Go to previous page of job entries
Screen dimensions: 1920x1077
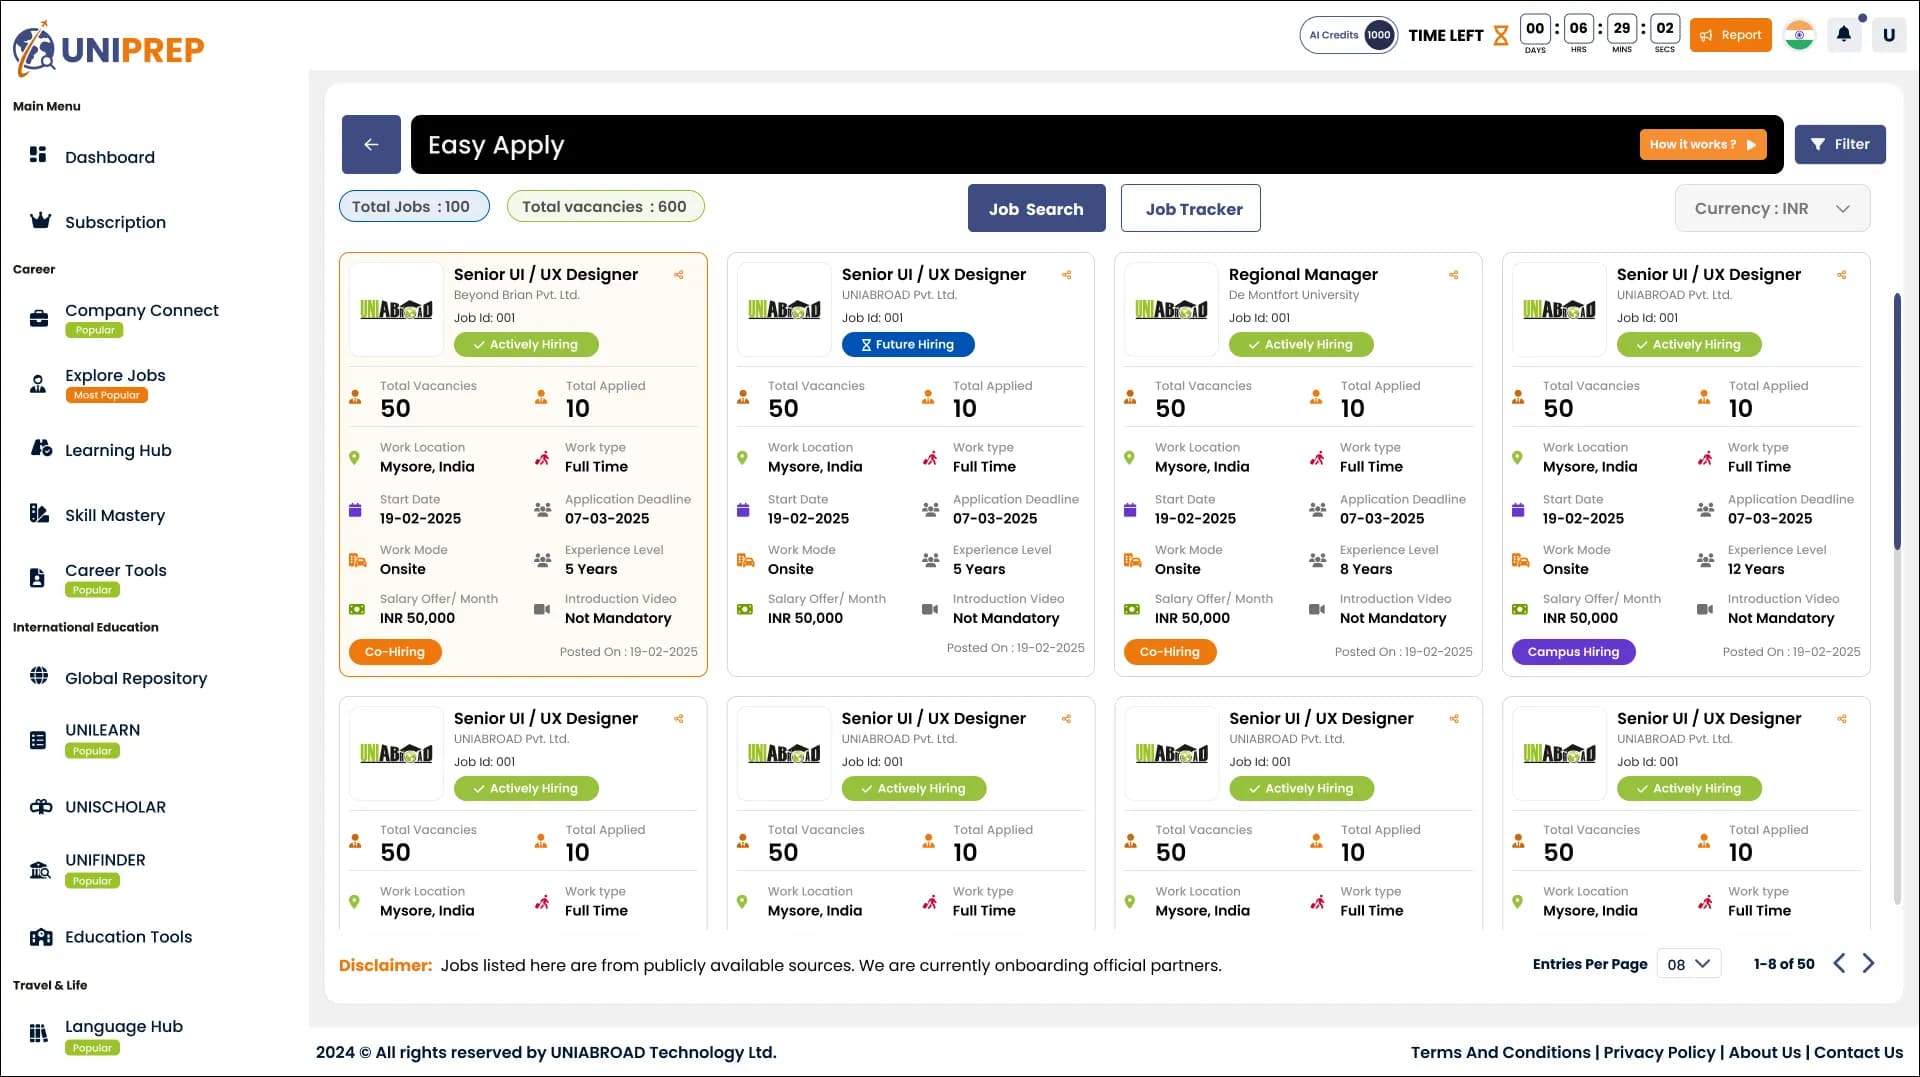click(1839, 964)
